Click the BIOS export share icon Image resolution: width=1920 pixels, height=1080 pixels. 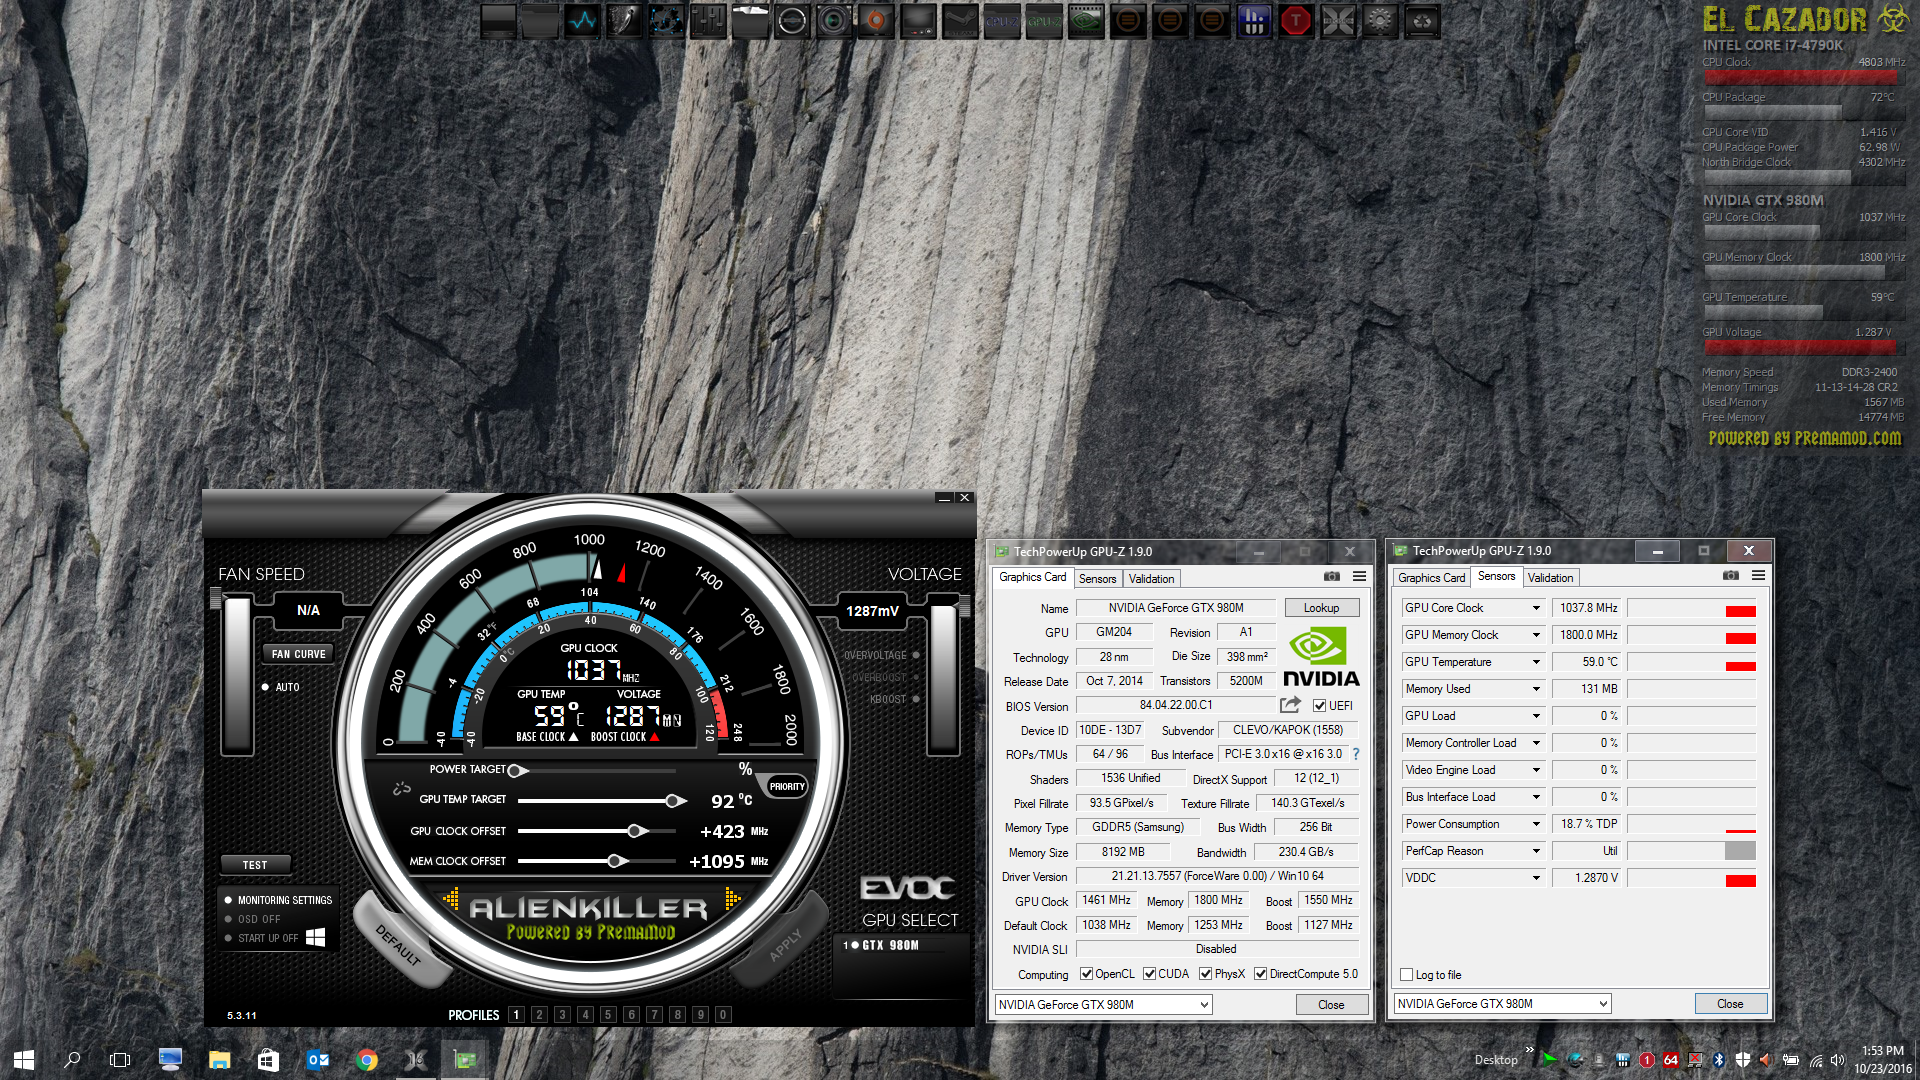[x=1290, y=705]
